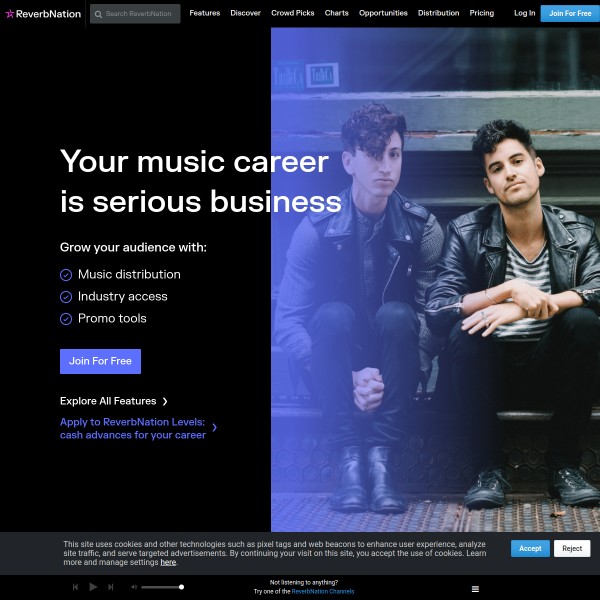Click the 'Your music career is serious business' headline
Image resolution: width=600 pixels, height=600 pixels.
201,181
